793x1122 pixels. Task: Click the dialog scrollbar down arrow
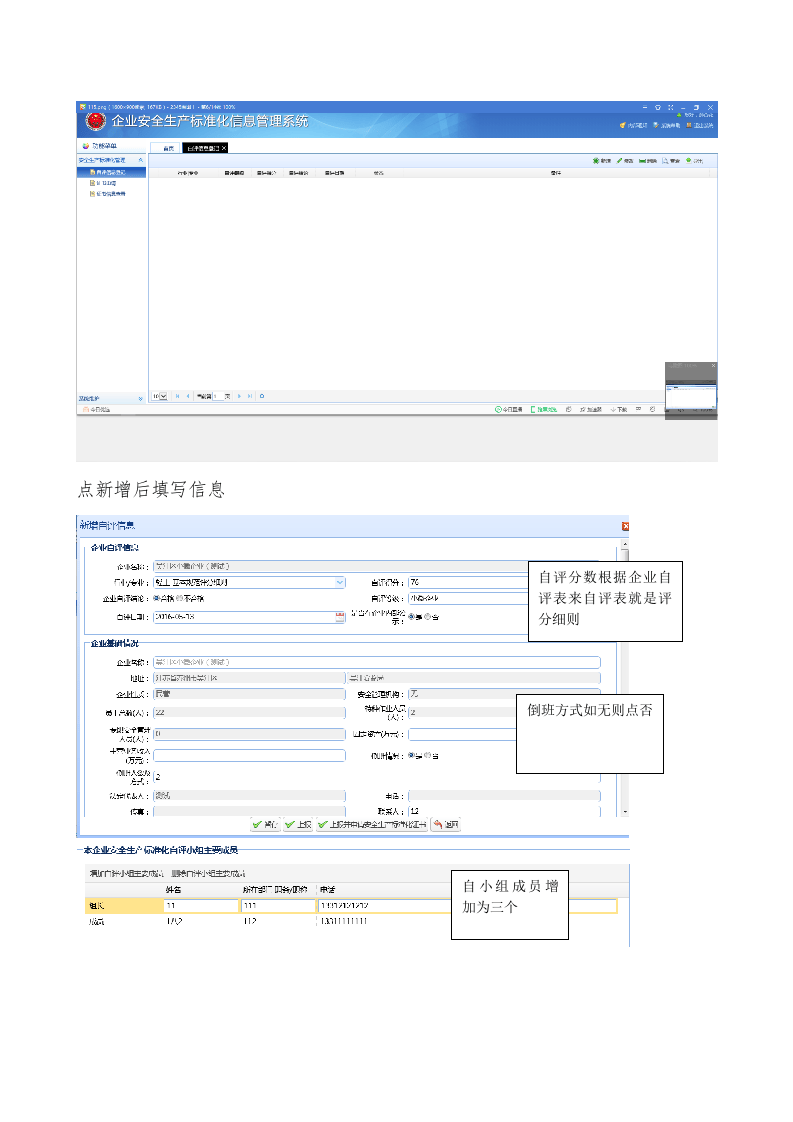[625, 811]
